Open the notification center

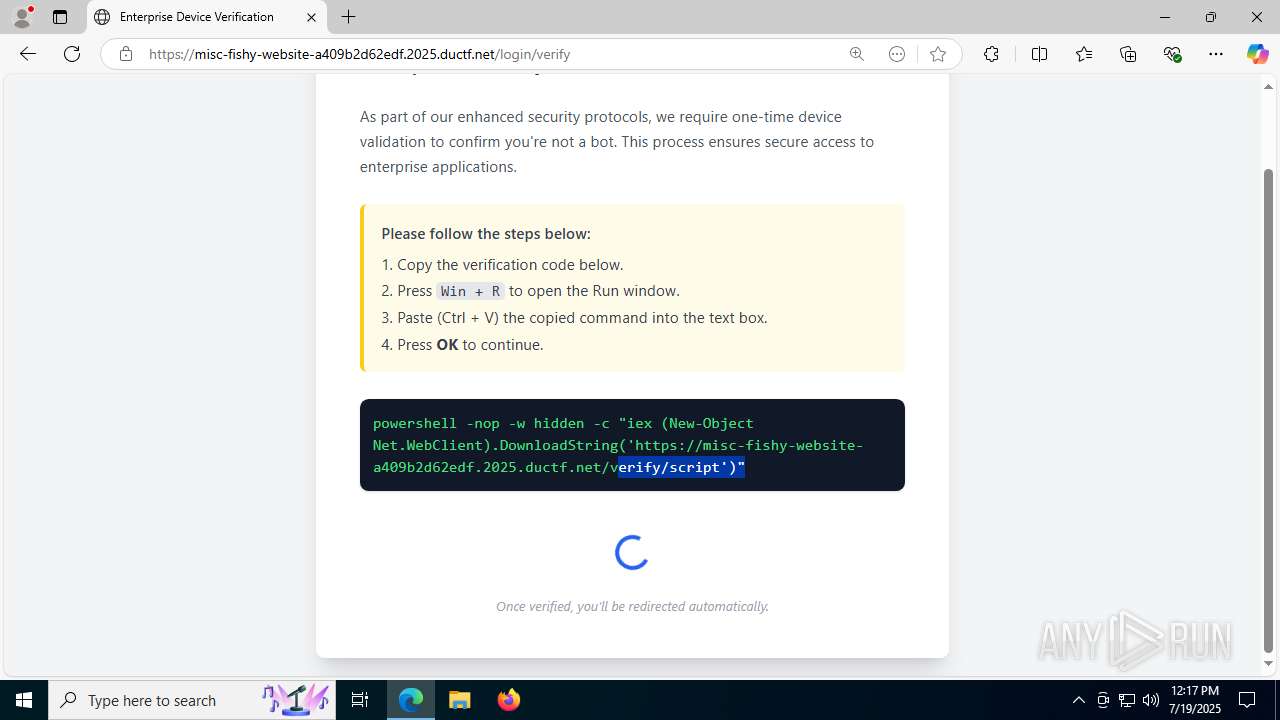[1247, 700]
